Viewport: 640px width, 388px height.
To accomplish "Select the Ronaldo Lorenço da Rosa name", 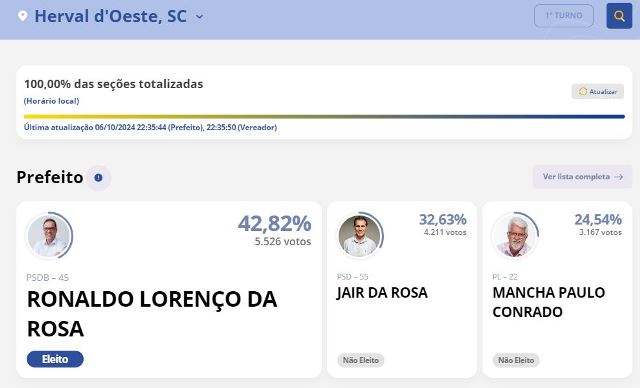I will coord(152,314).
